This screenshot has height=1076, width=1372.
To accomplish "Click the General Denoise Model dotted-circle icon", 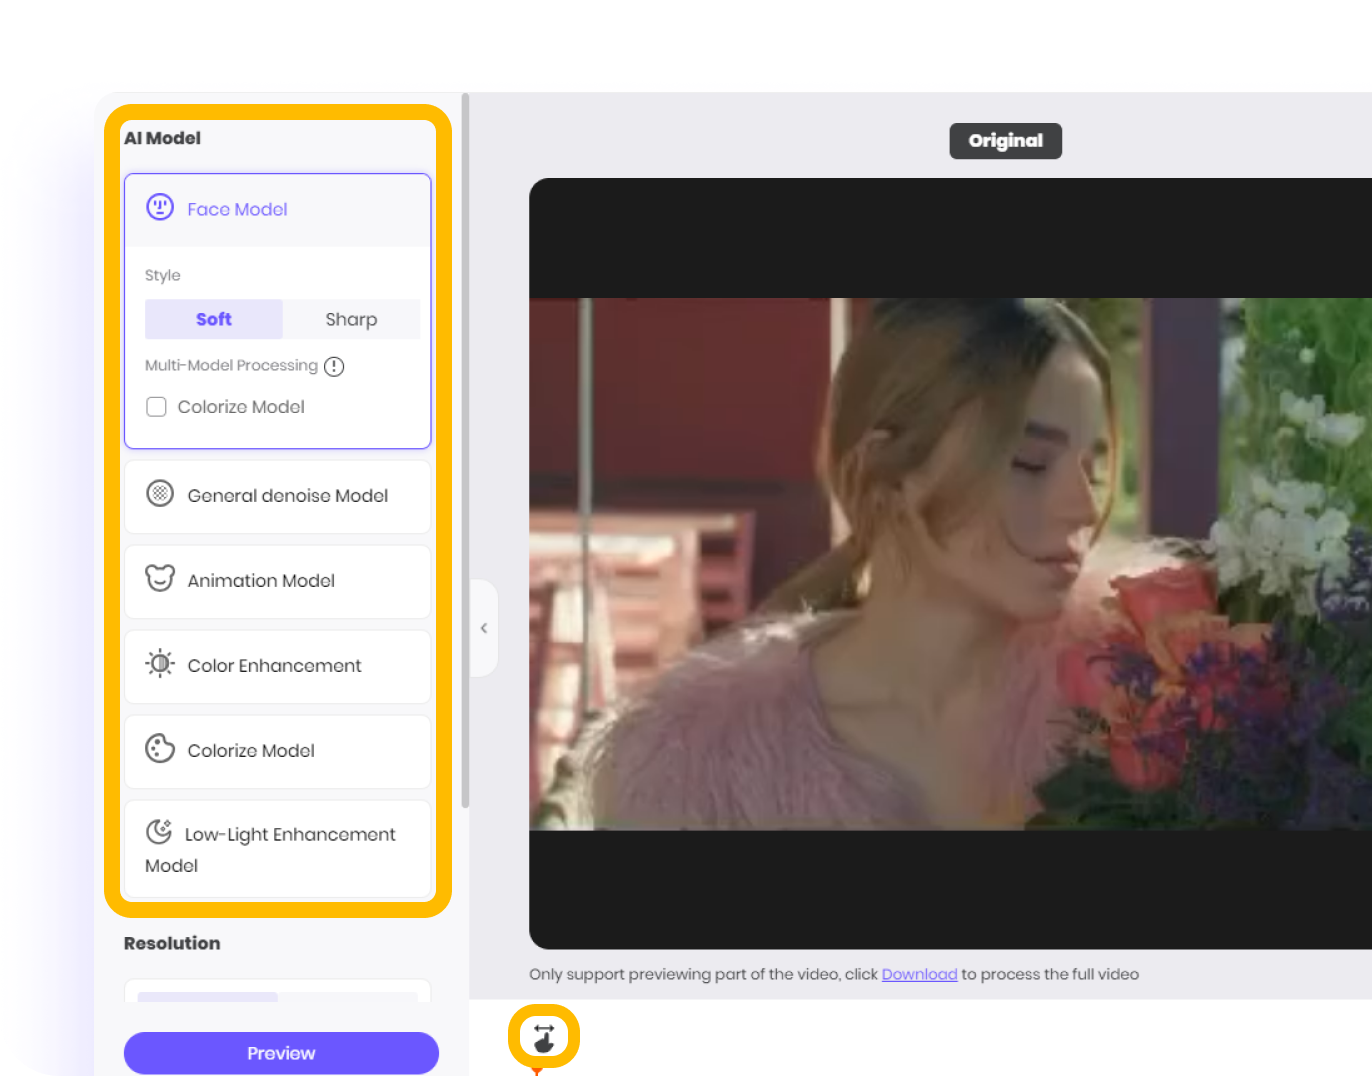I will click(x=159, y=493).
